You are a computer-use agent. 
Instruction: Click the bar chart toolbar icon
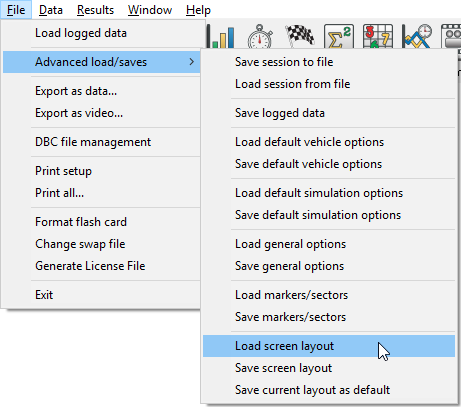[x=221, y=37]
